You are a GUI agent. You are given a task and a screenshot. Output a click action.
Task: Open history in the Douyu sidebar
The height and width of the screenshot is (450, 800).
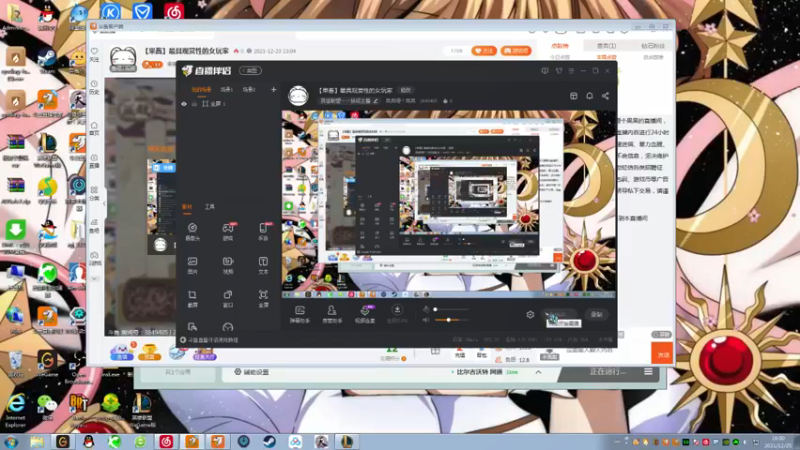pyautogui.click(x=94, y=87)
